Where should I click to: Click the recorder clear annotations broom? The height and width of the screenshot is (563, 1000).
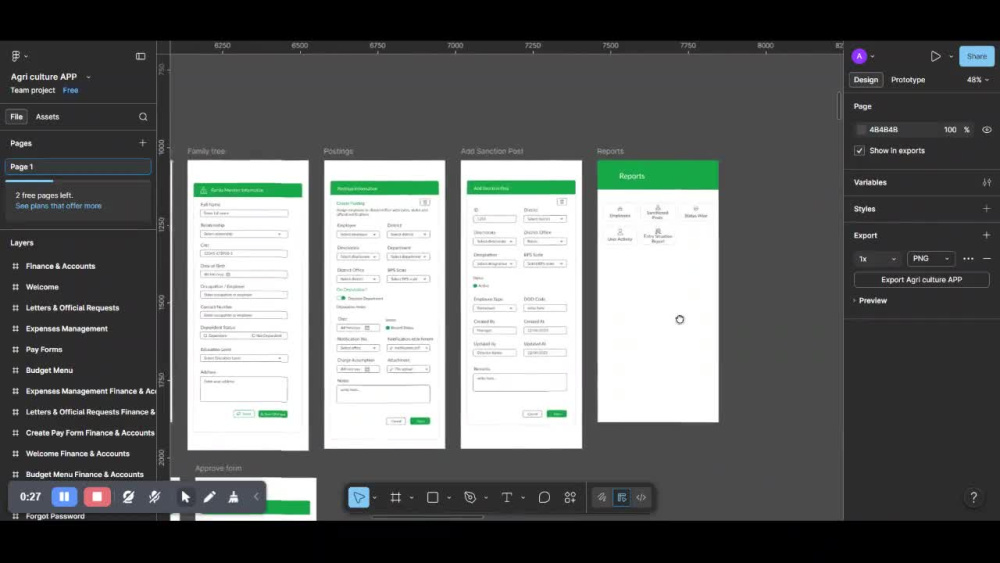[x=233, y=497]
